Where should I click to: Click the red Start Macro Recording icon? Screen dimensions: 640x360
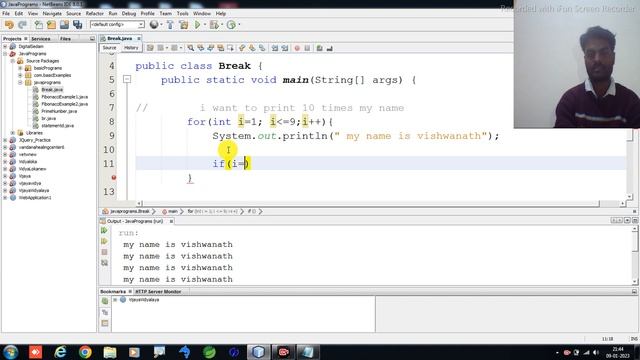[297, 48]
